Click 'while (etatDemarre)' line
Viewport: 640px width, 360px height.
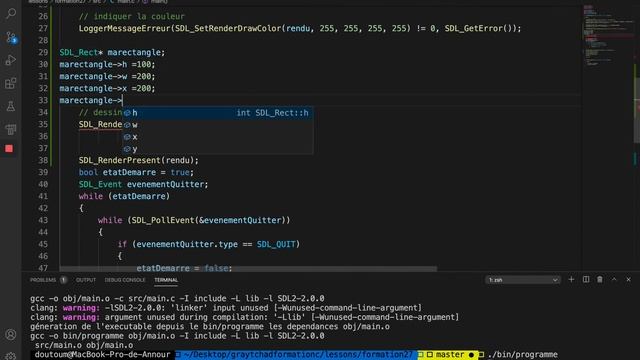[x=124, y=196]
